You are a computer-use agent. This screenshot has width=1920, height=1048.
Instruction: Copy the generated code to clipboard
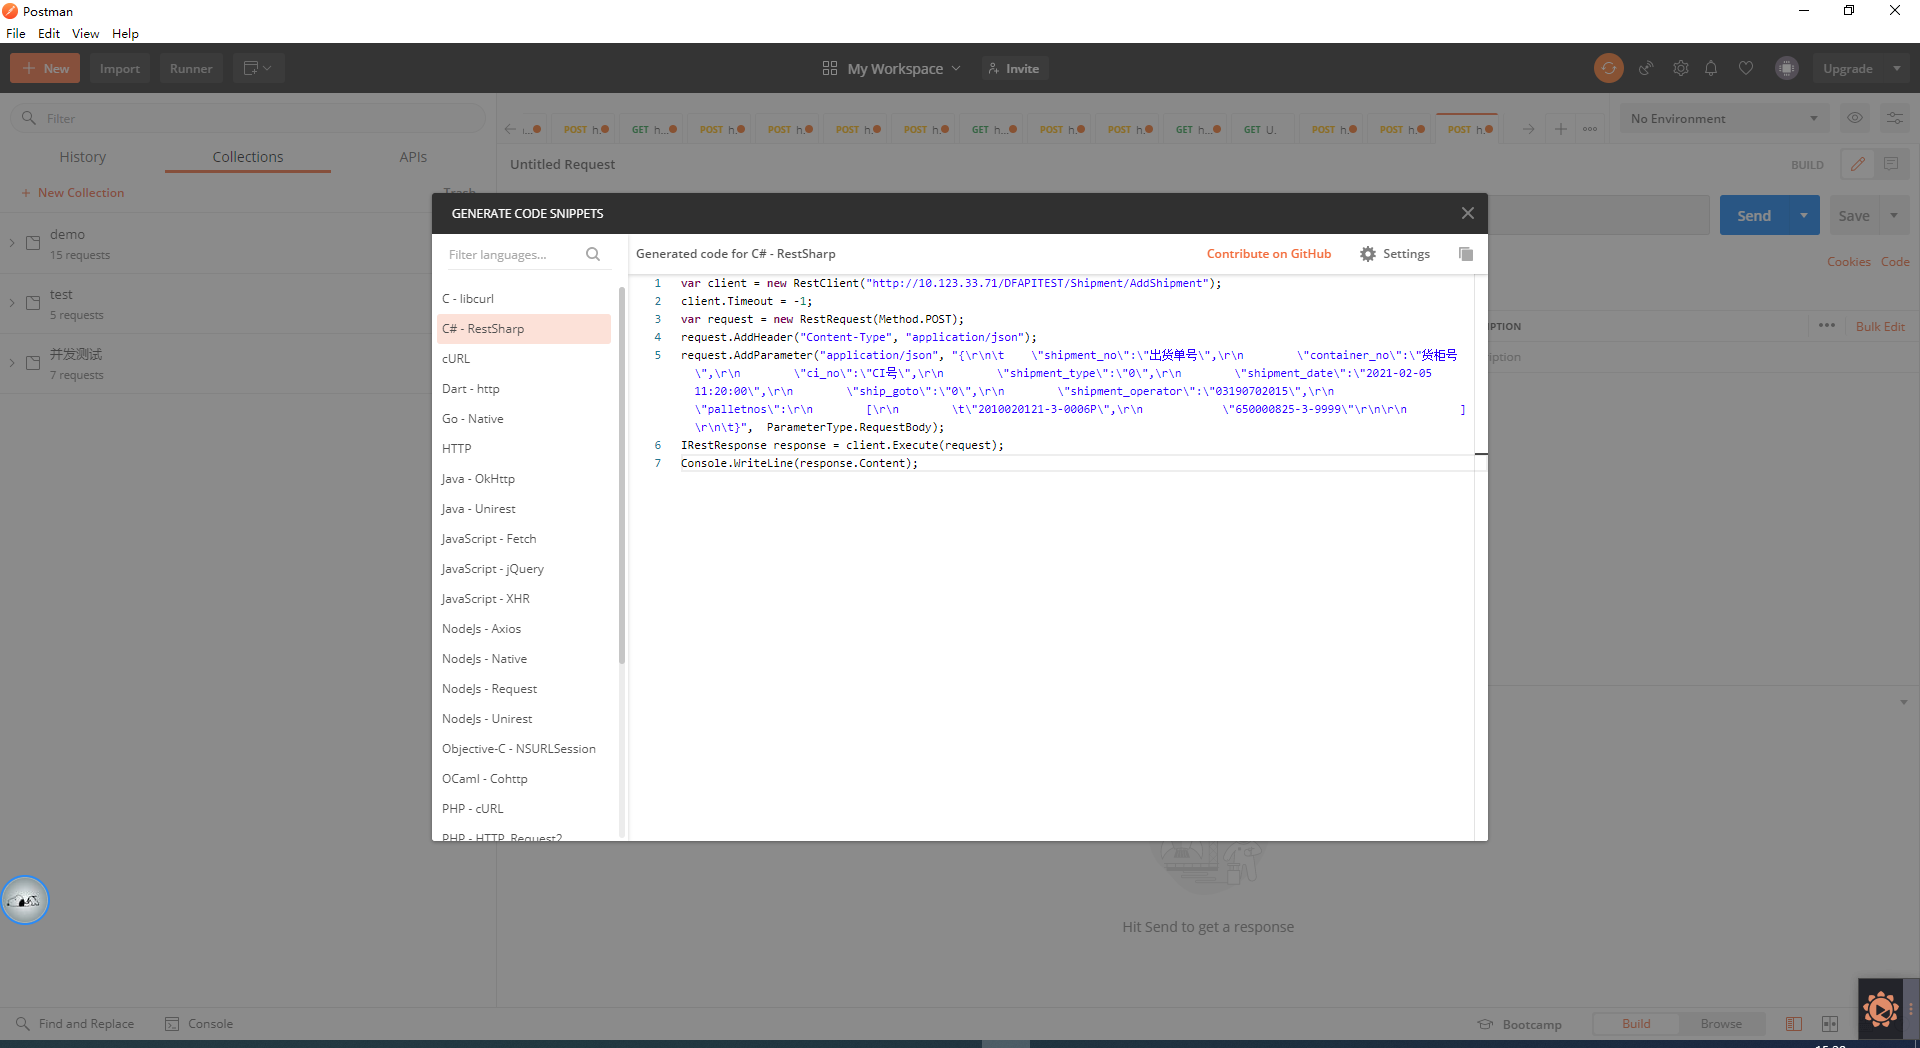coord(1466,254)
